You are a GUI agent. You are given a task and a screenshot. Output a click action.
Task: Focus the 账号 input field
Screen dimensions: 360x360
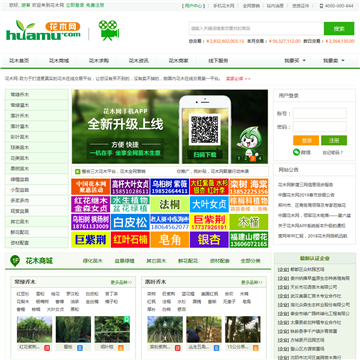coord(320,113)
